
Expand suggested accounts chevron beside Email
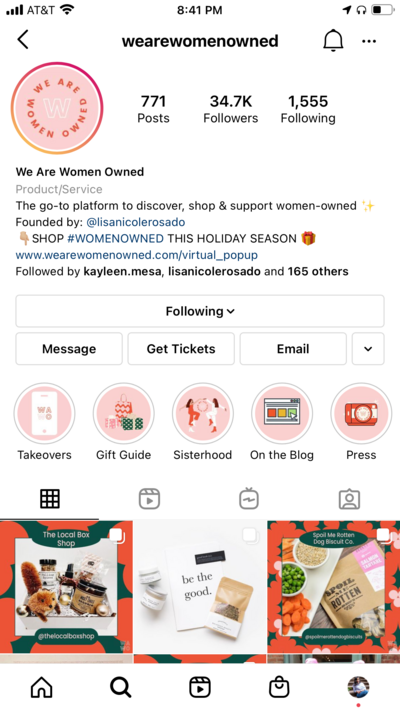[368, 349]
